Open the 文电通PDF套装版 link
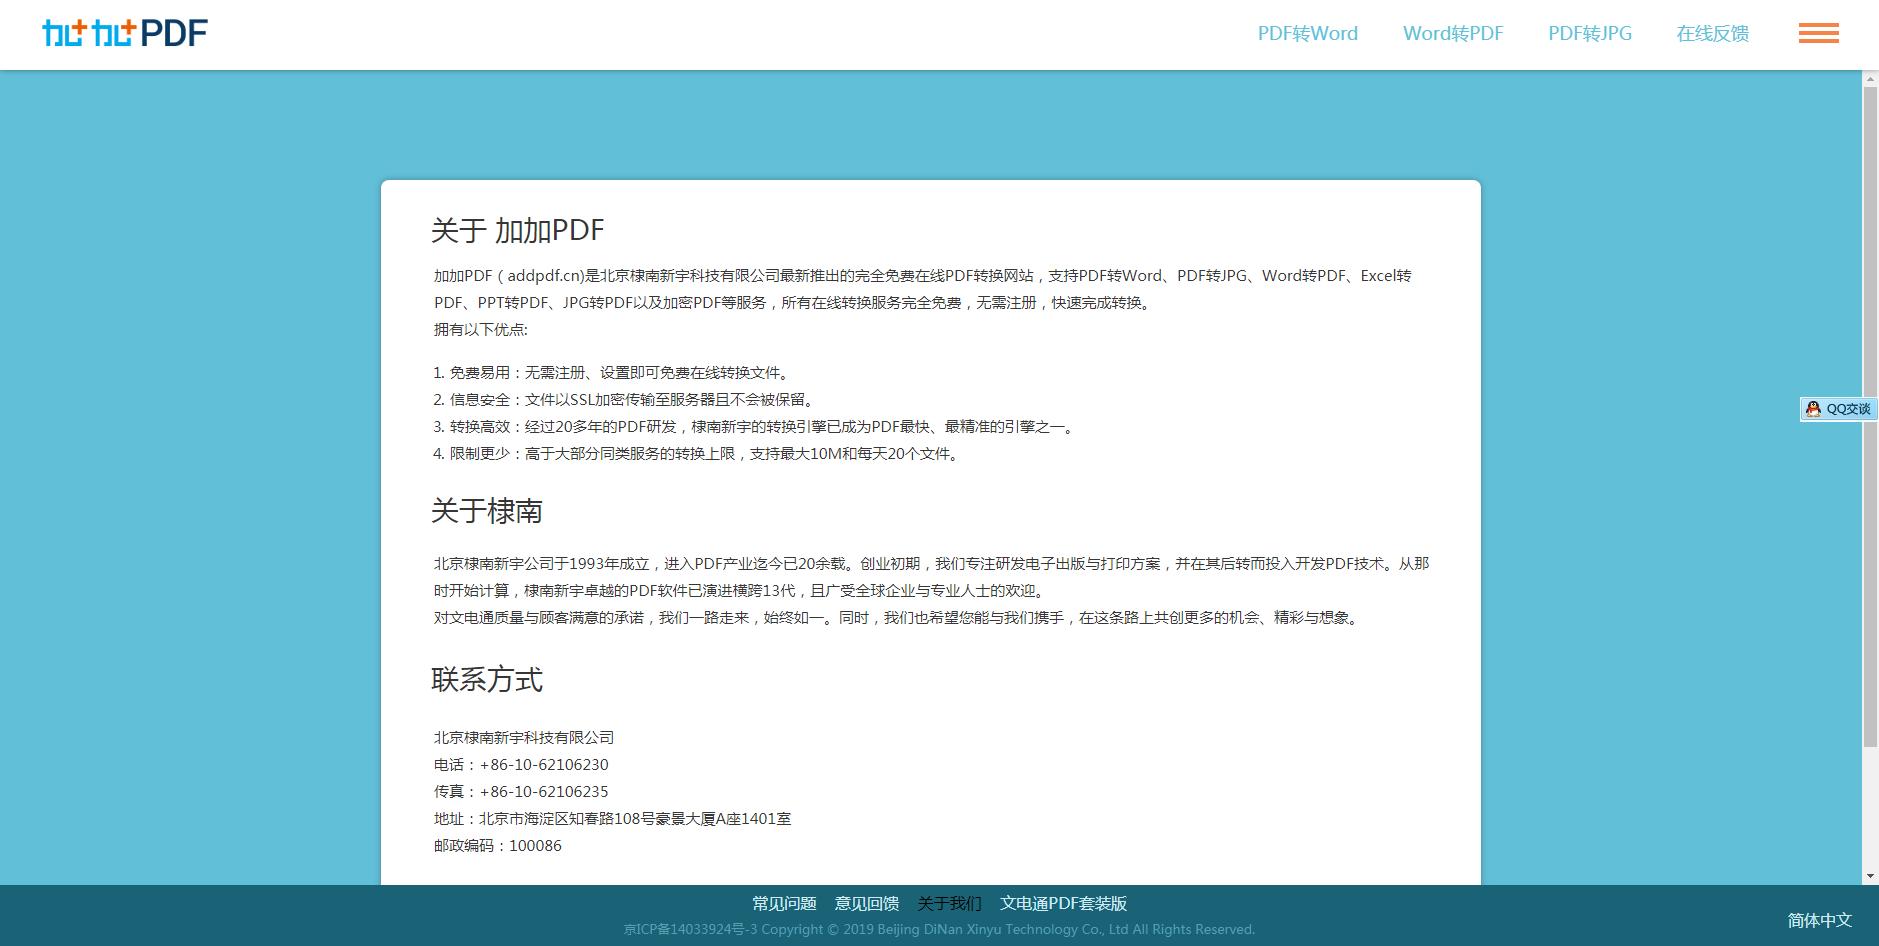Screen dimensions: 1879x946 point(1063,904)
